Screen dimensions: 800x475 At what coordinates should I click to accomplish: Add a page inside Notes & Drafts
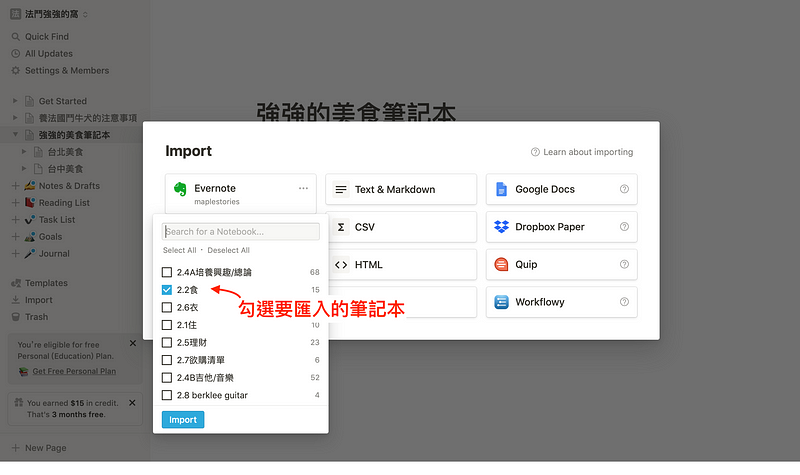tap(15, 186)
